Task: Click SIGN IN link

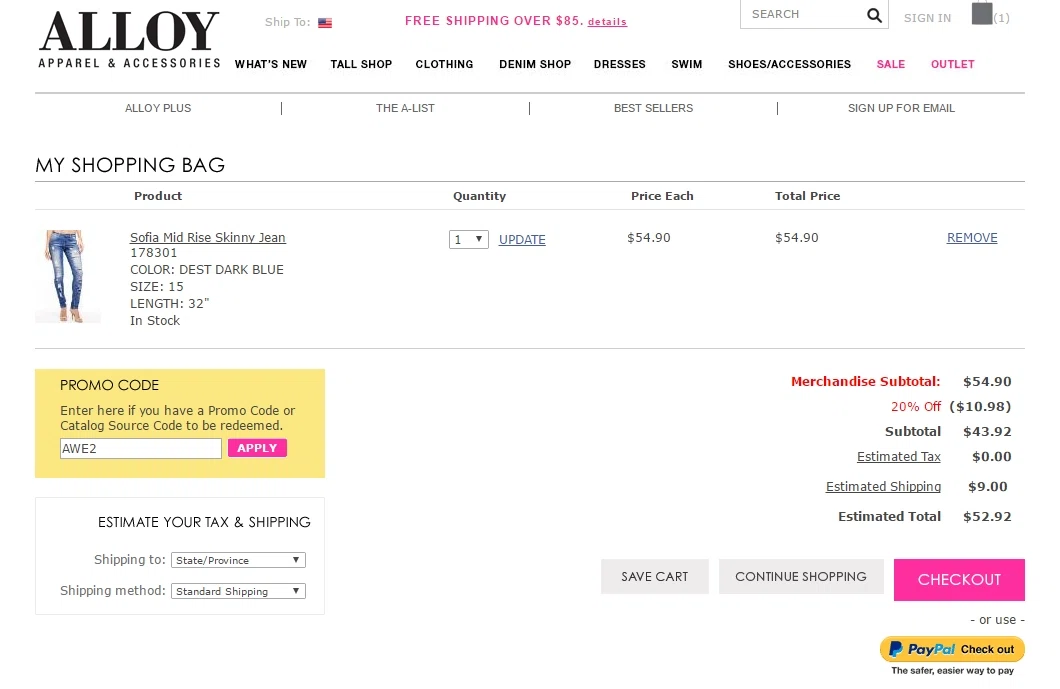Action: [927, 18]
